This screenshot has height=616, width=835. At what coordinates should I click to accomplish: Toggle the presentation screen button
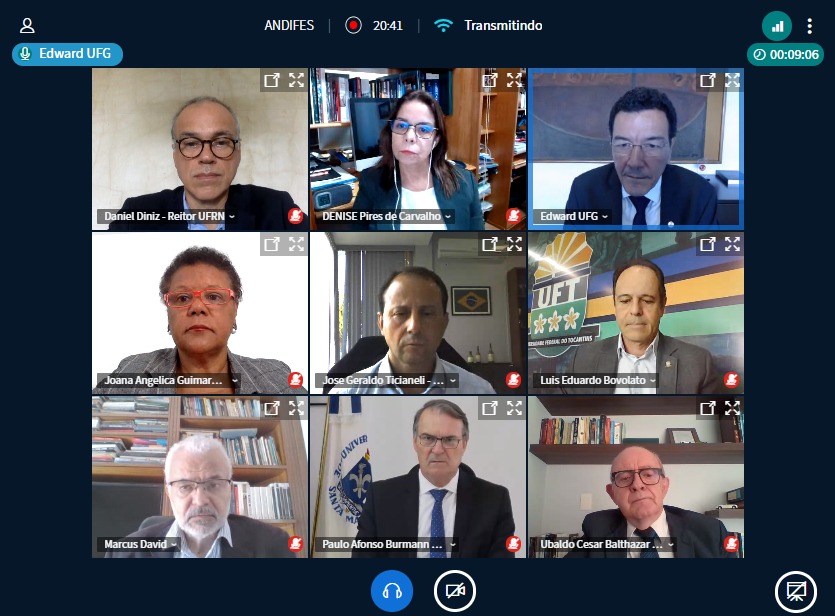click(x=796, y=592)
